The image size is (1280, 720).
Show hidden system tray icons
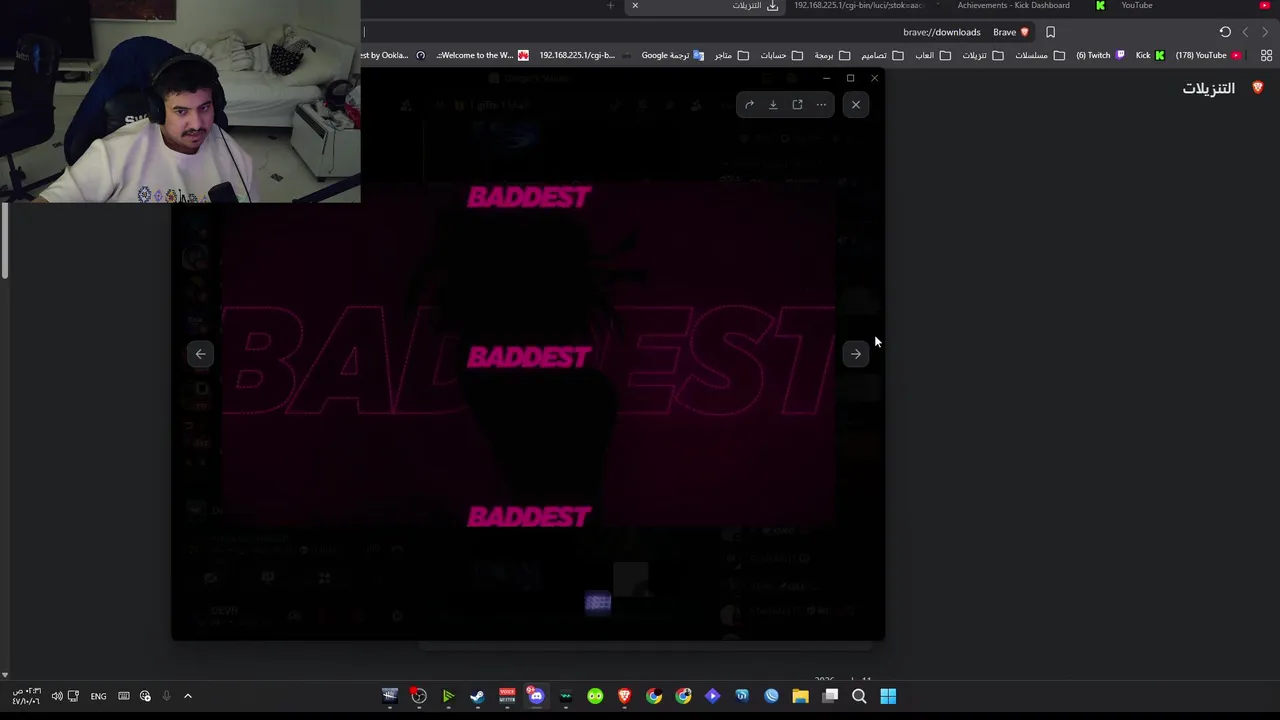point(187,696)
